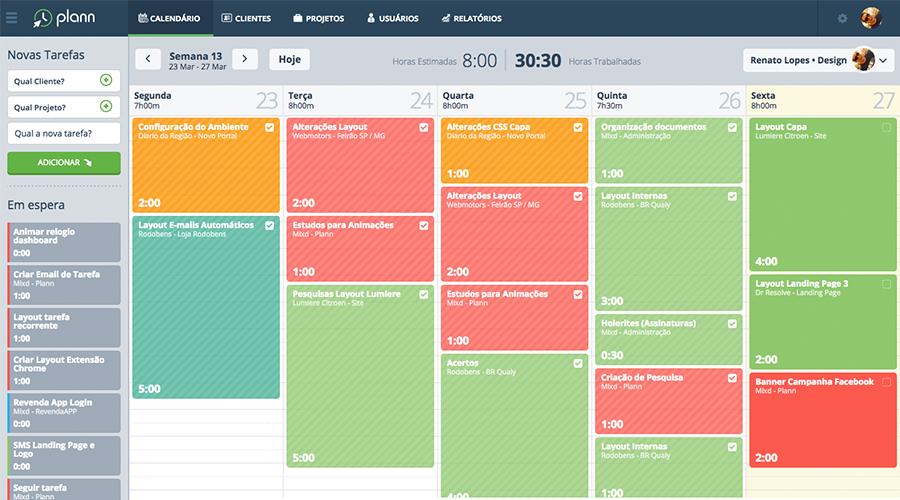Uncheck Wednesday Estudos para Animações checkbox
Viewport: 900px width, 500px height.
click(578, 294)
